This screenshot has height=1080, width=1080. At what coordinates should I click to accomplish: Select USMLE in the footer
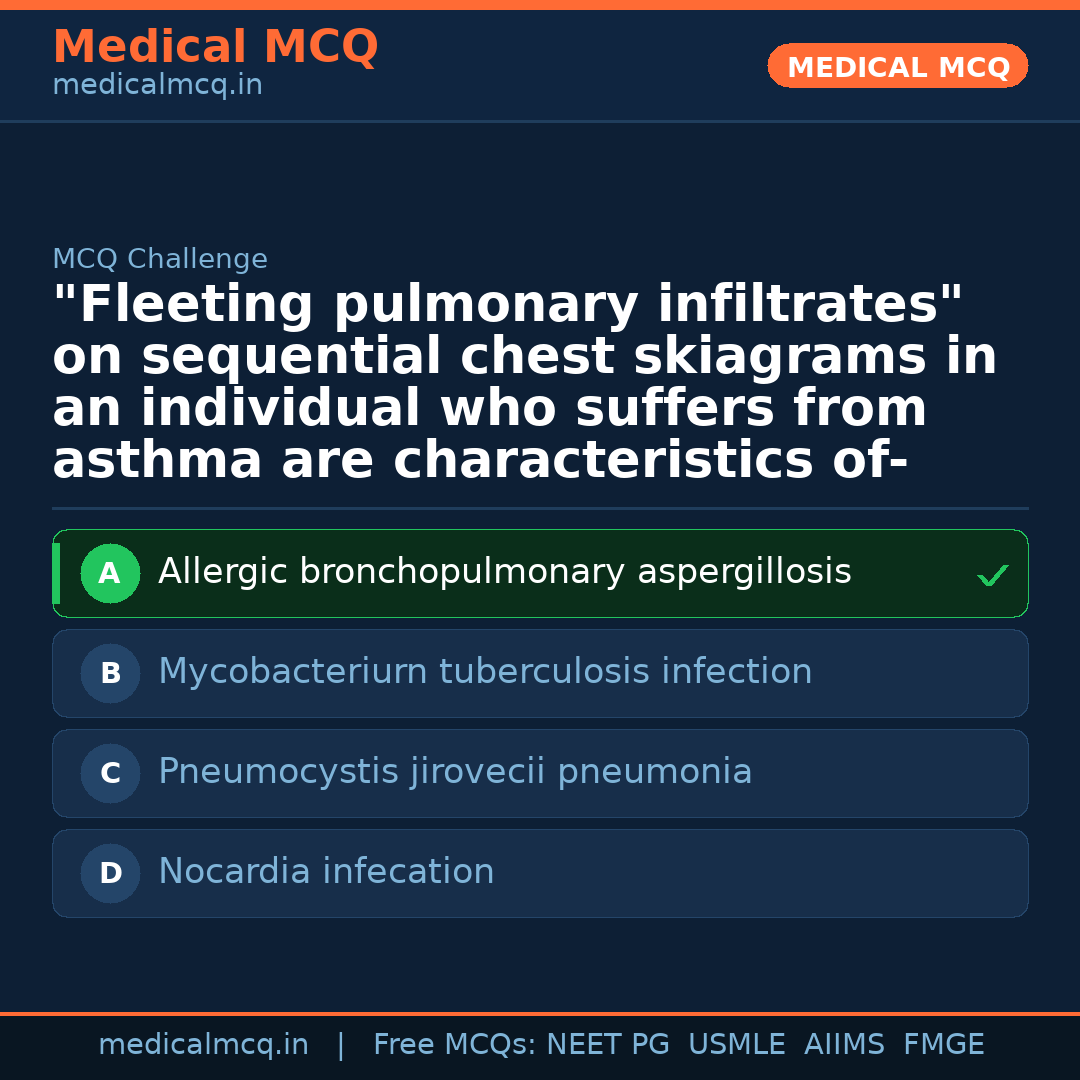point(737,1045)
